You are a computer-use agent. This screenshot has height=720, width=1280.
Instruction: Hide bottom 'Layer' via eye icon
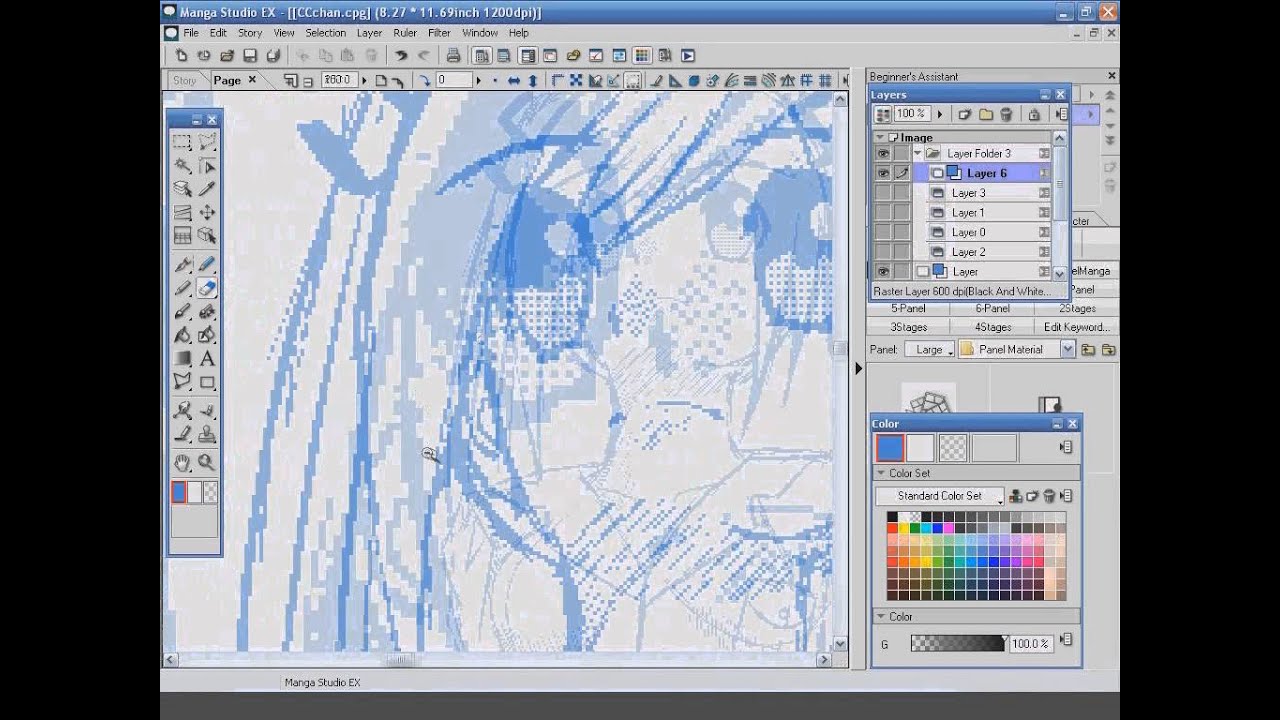883,271
